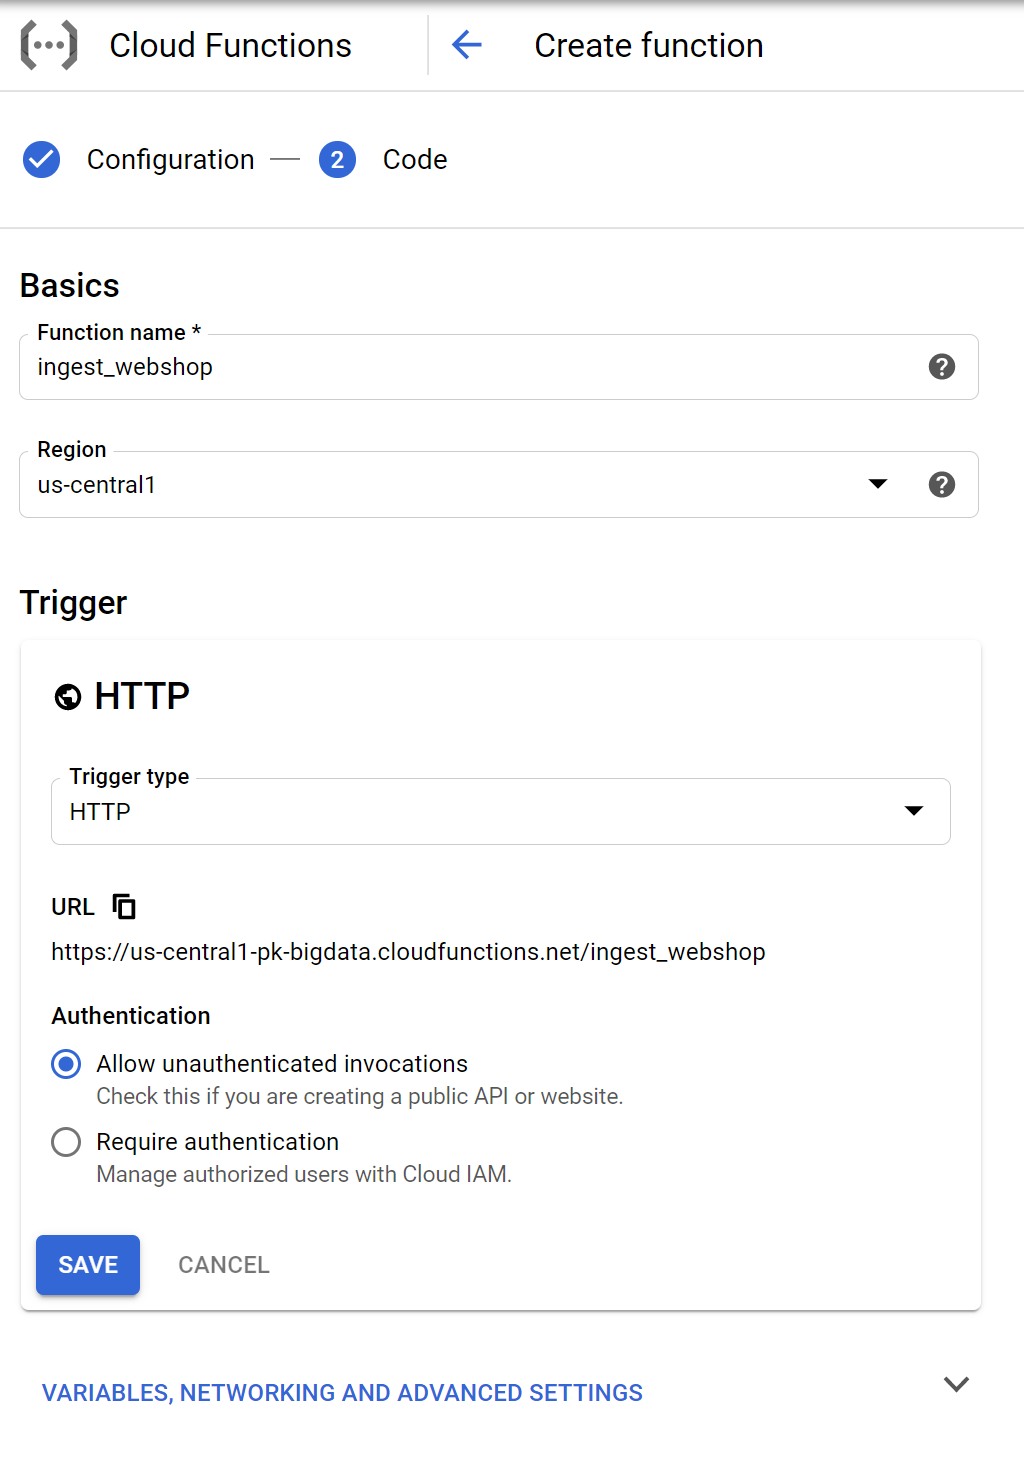Save the trigger settings

click(88, 1265)
